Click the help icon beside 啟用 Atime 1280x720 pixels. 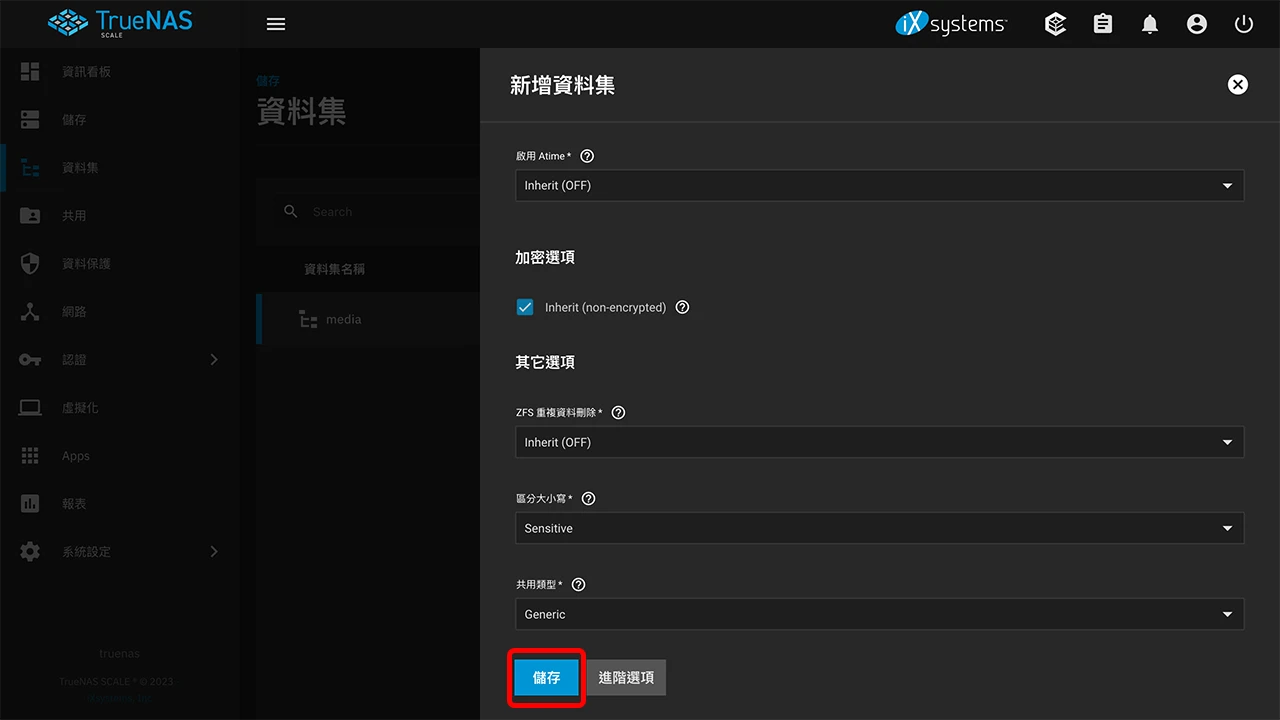point(587,156)
